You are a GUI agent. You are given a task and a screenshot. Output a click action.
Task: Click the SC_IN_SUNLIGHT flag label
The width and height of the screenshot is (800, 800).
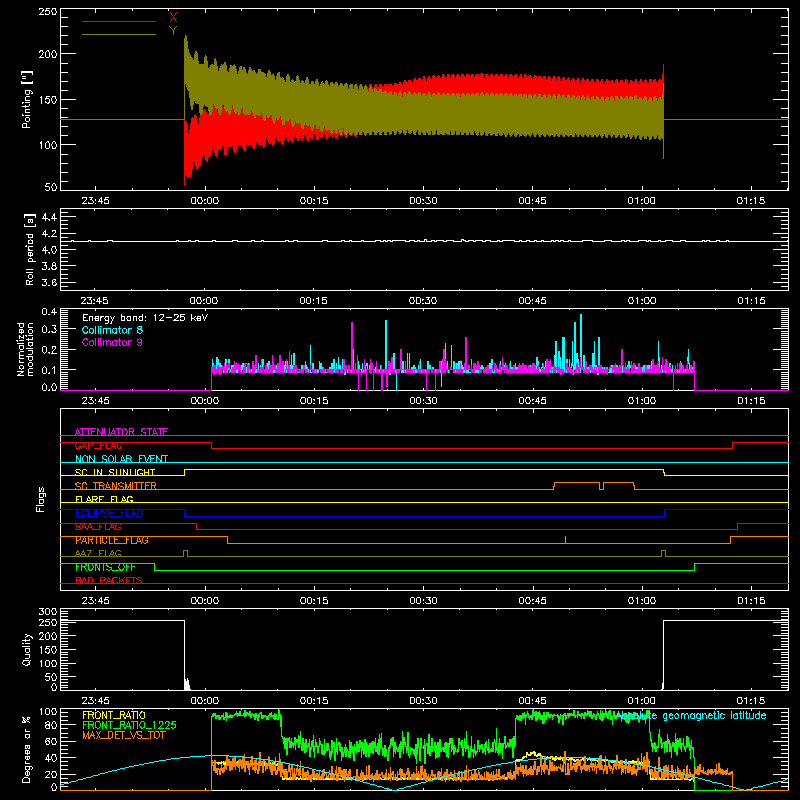coord(115,472)
